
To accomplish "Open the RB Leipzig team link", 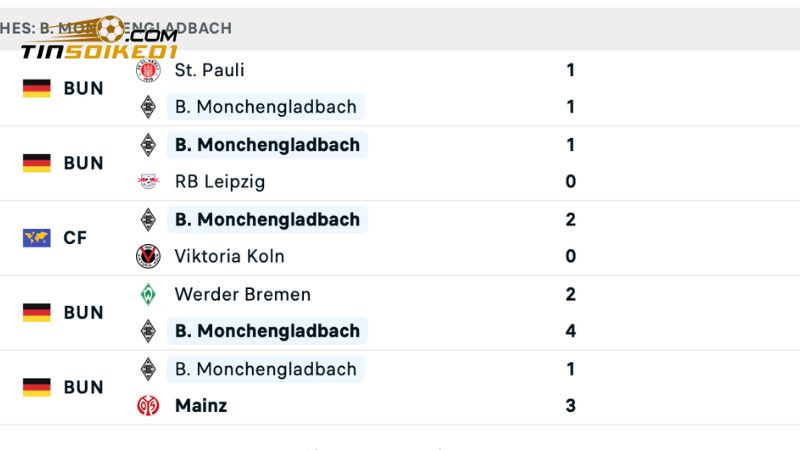I will [x=219, y=182].
